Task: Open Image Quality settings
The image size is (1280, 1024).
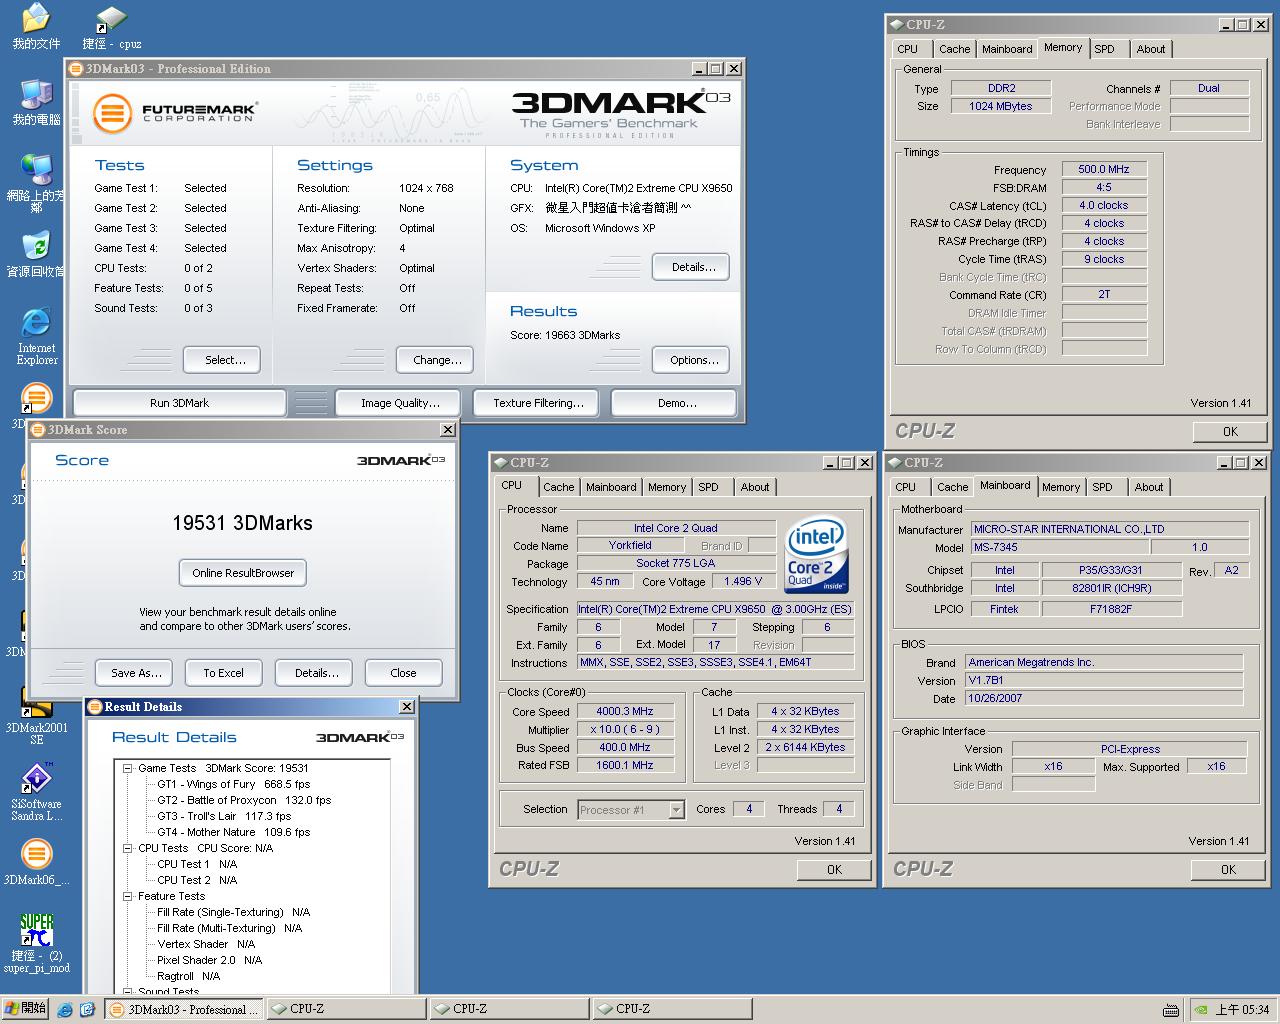Action: point(399,403)
